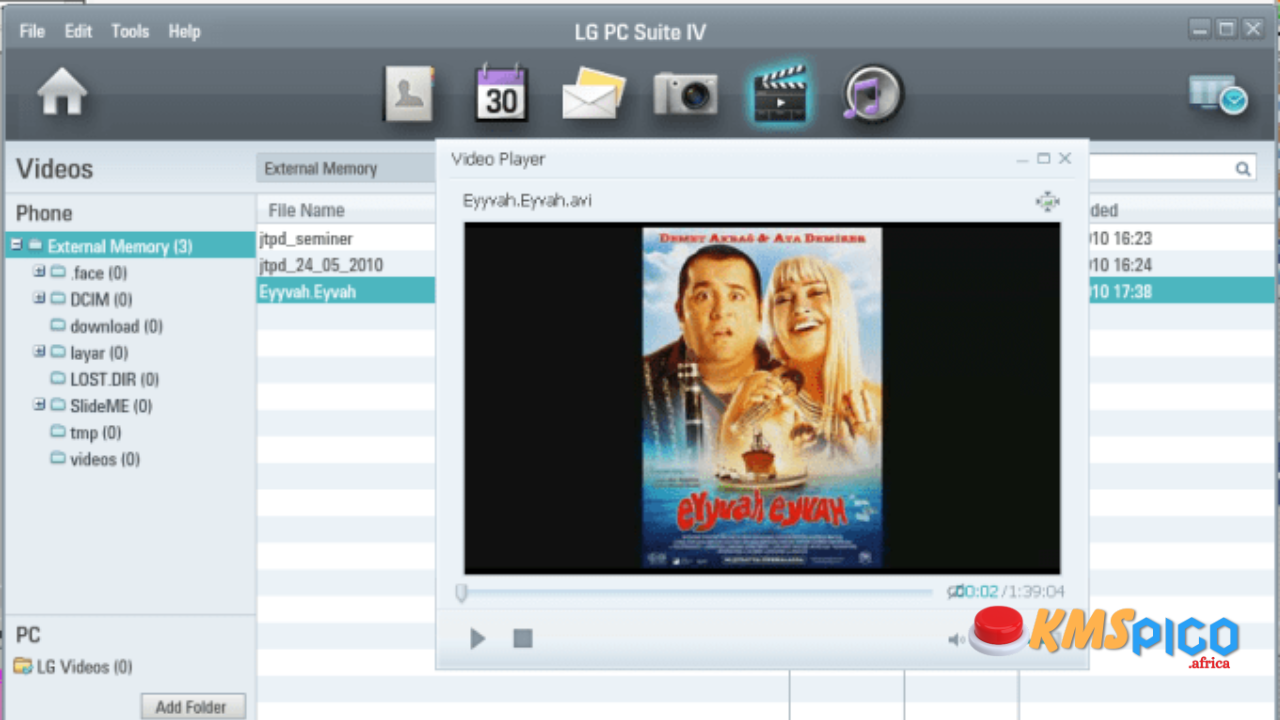Select the layar (0) folder
This screenshot has height=720, width=1280.
click(99, 353)
